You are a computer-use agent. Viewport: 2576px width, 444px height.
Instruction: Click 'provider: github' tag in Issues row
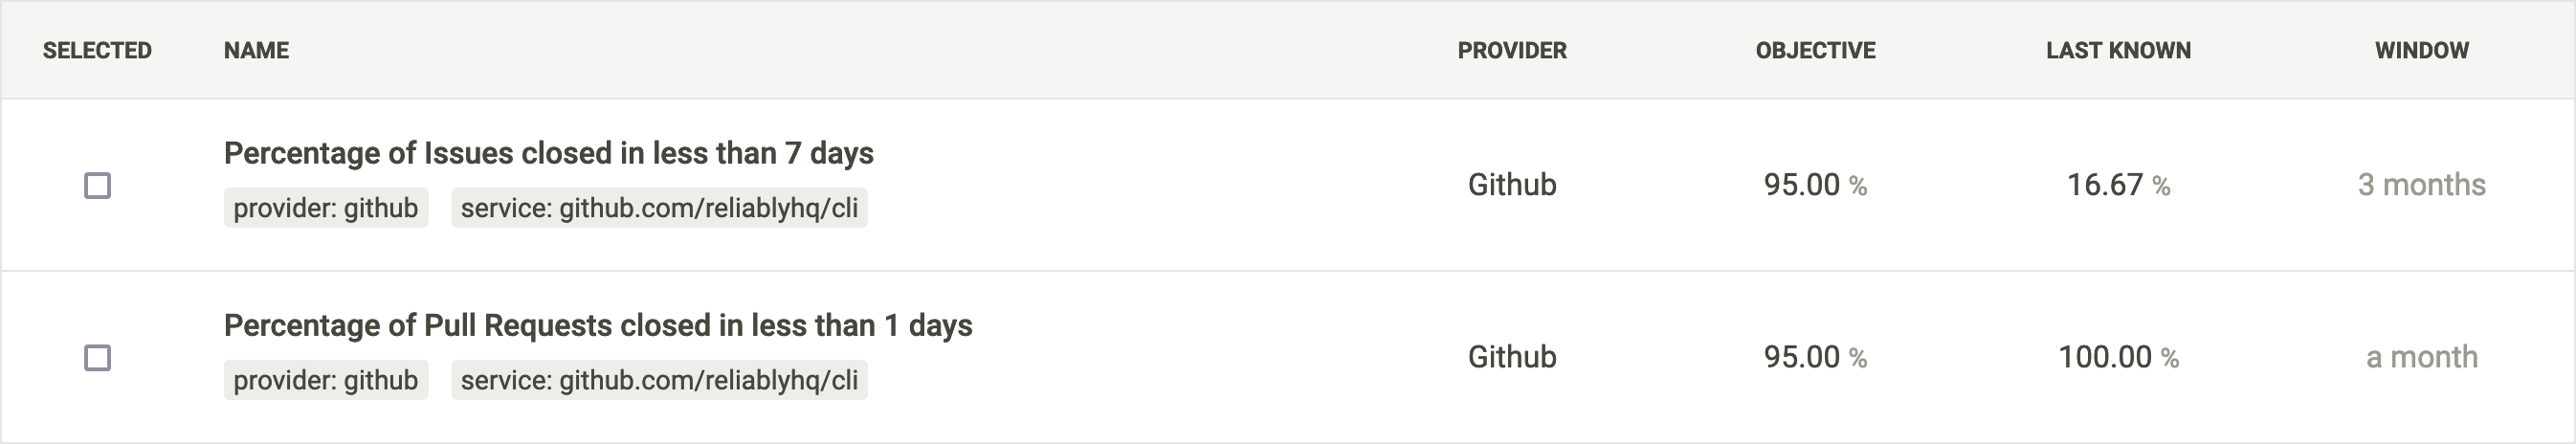pyautogui.click(x=326, y=208)
